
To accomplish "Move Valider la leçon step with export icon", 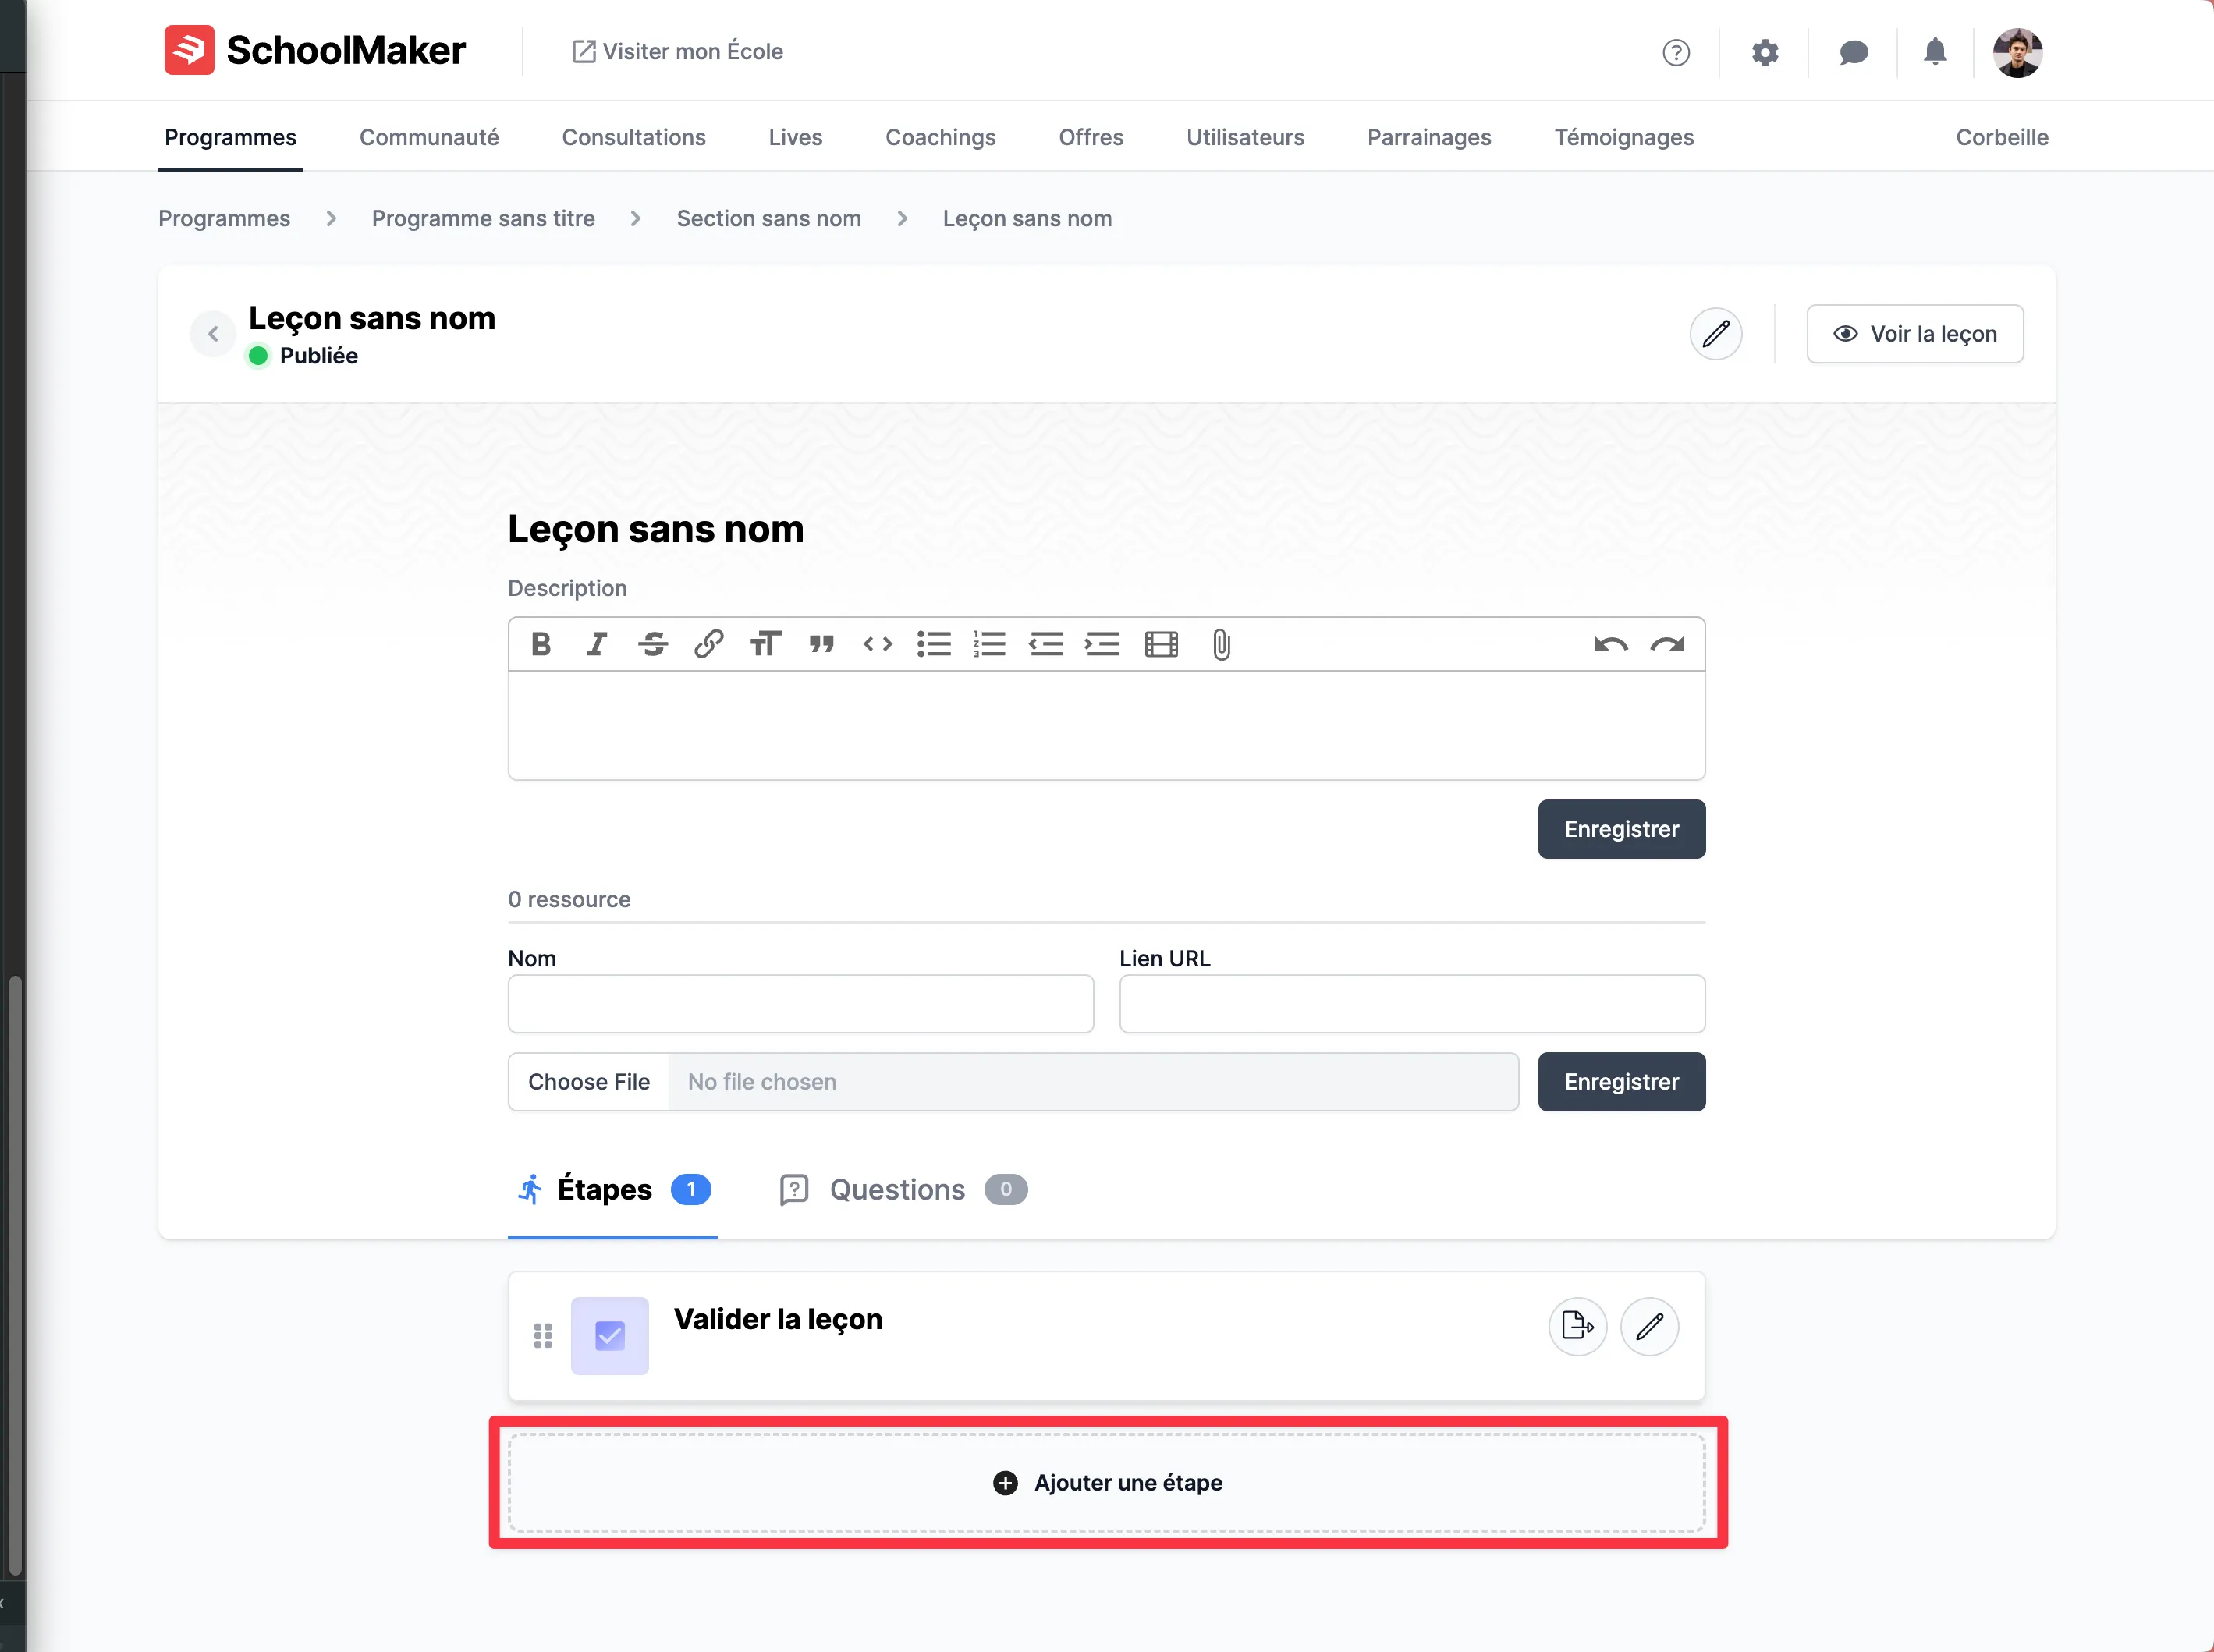I will point(1578,1326).
